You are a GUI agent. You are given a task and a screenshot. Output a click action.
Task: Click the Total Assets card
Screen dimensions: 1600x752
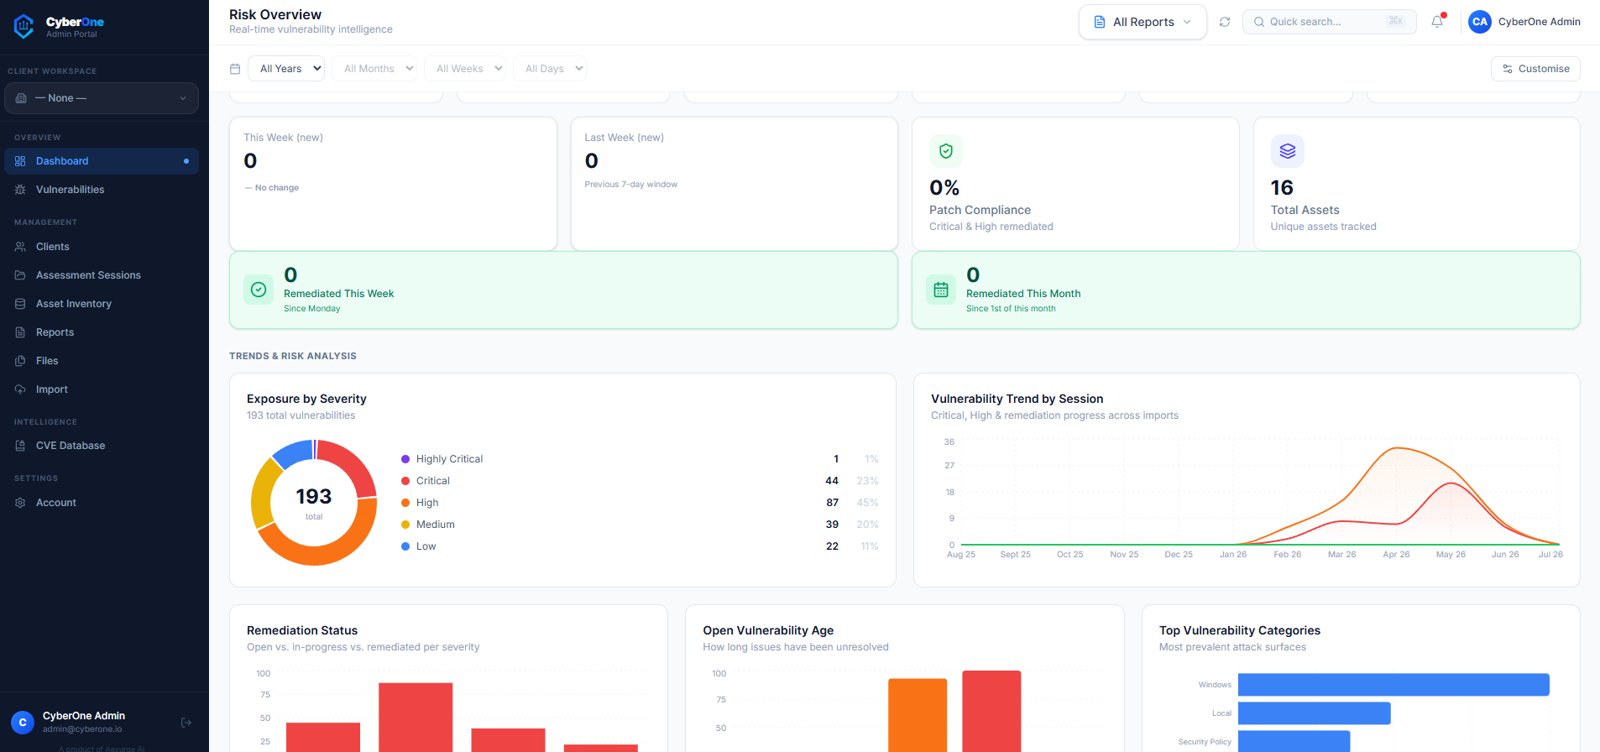pyautogui.click(x=1416, y=184)
